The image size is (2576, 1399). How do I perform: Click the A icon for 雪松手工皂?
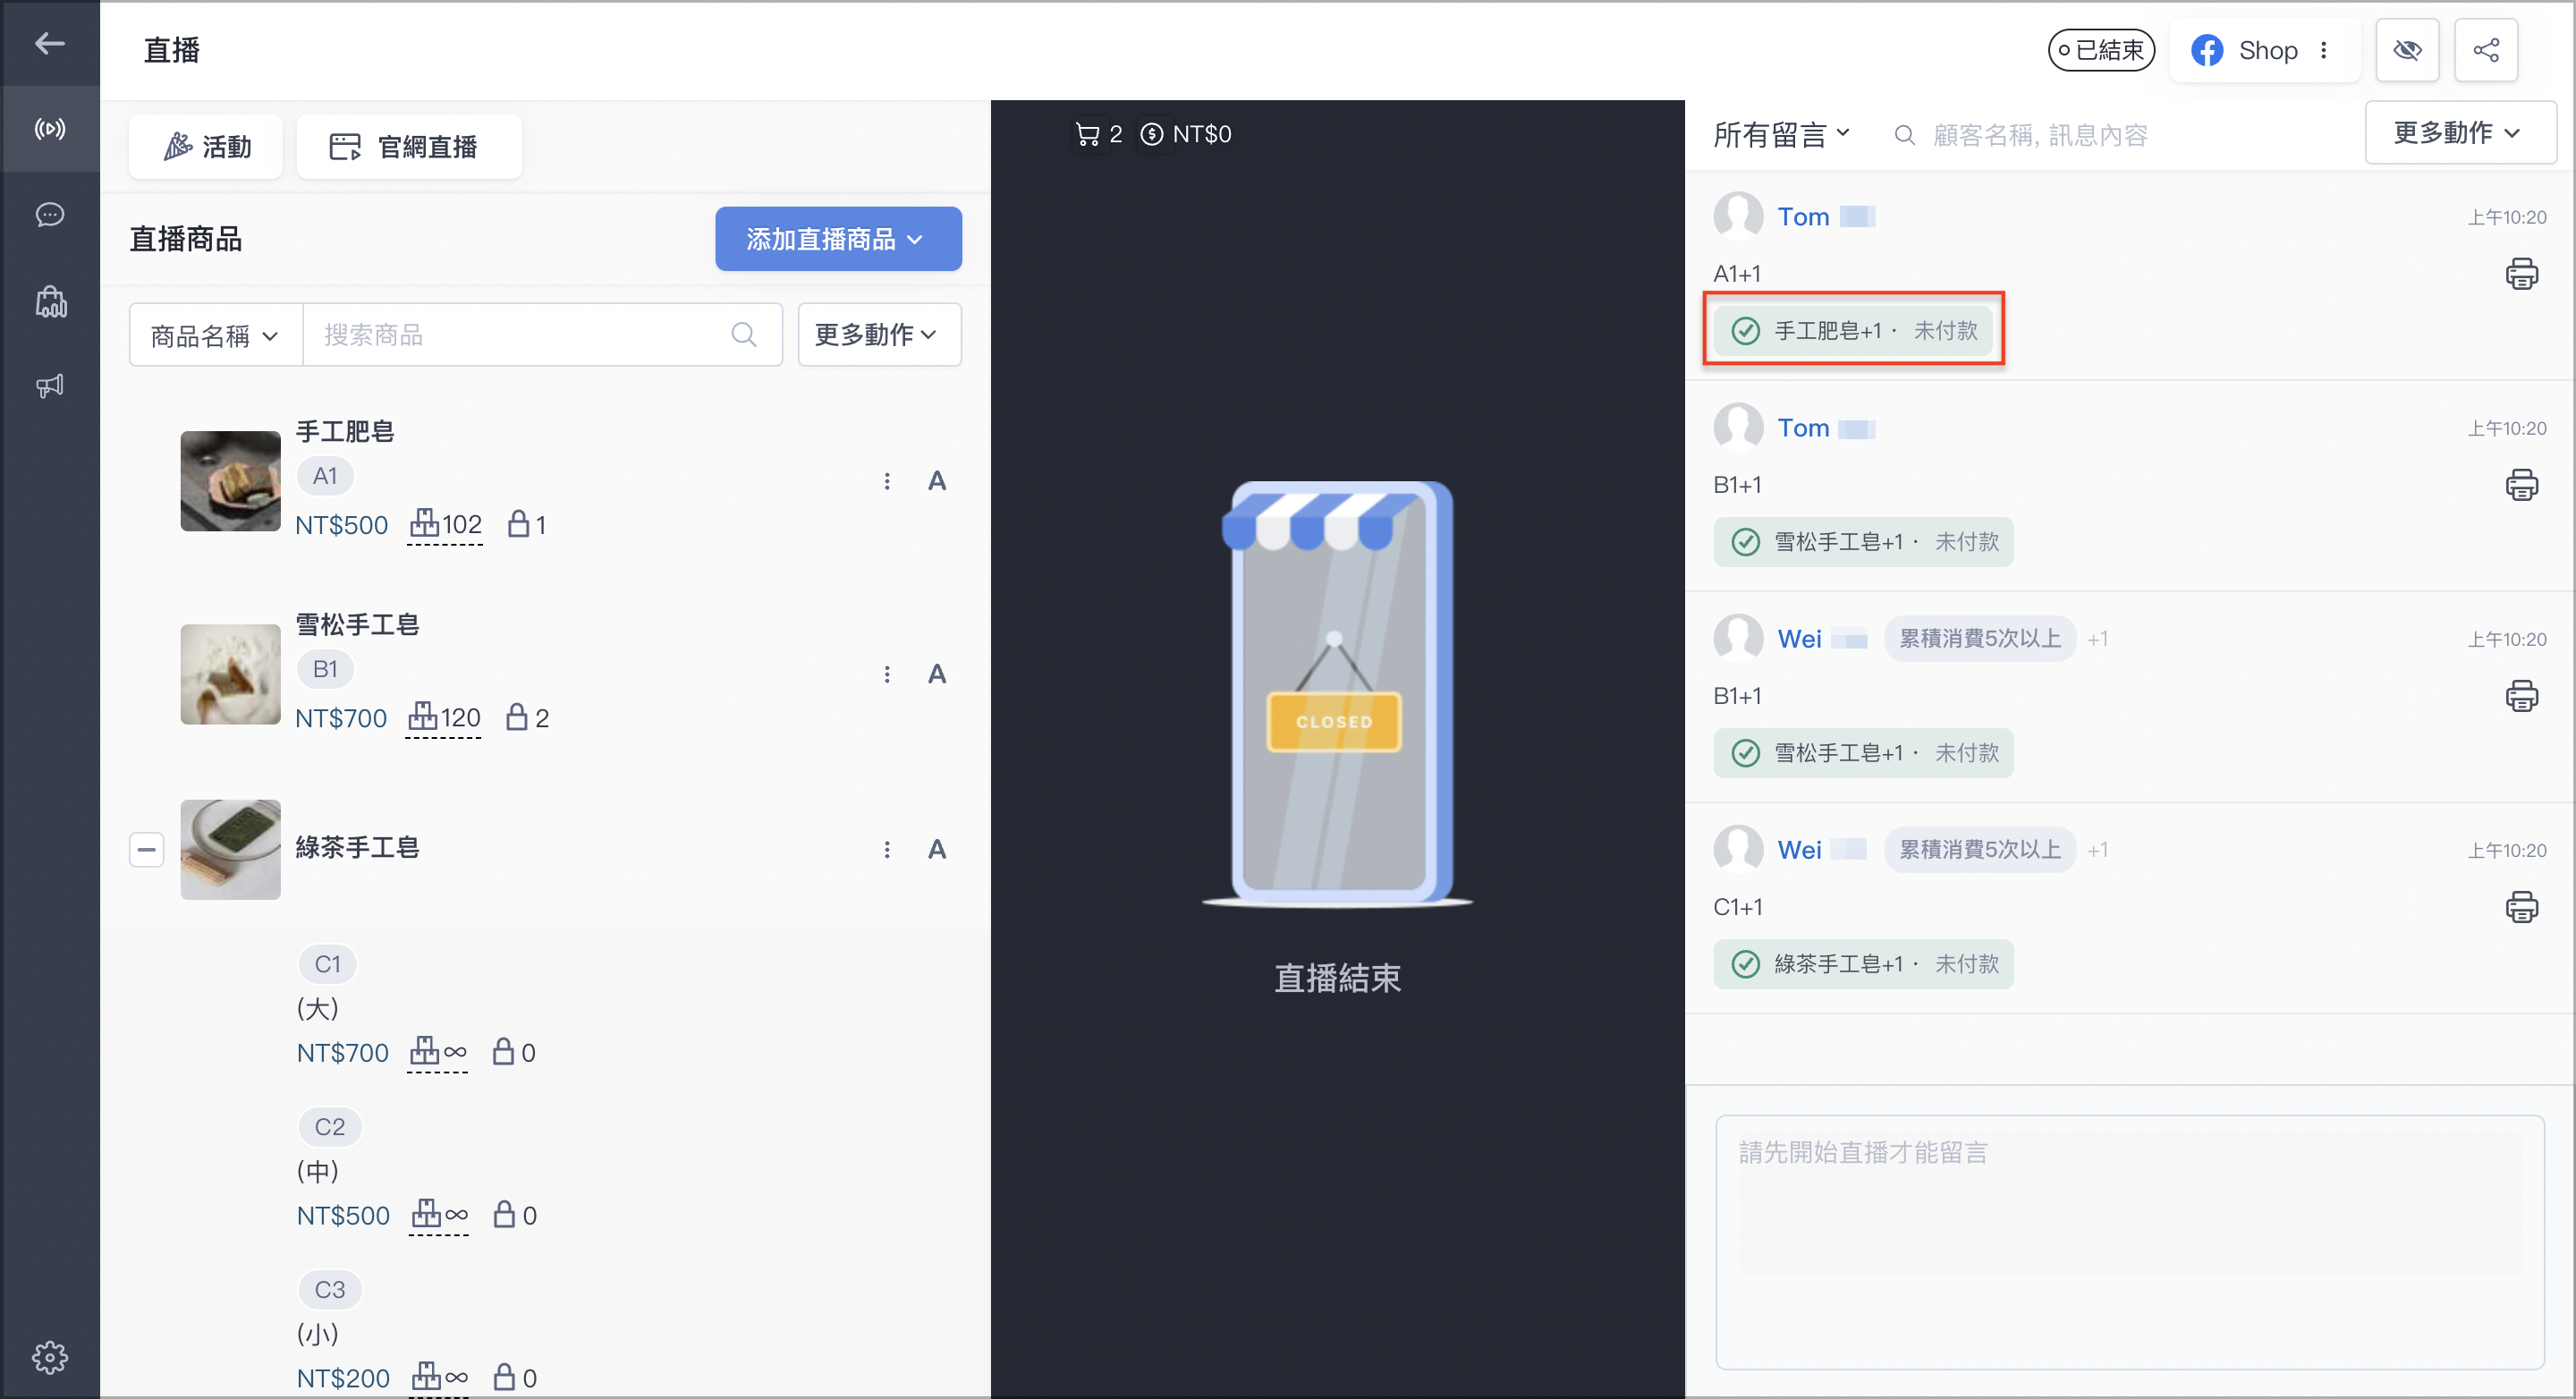coord(936,674)
